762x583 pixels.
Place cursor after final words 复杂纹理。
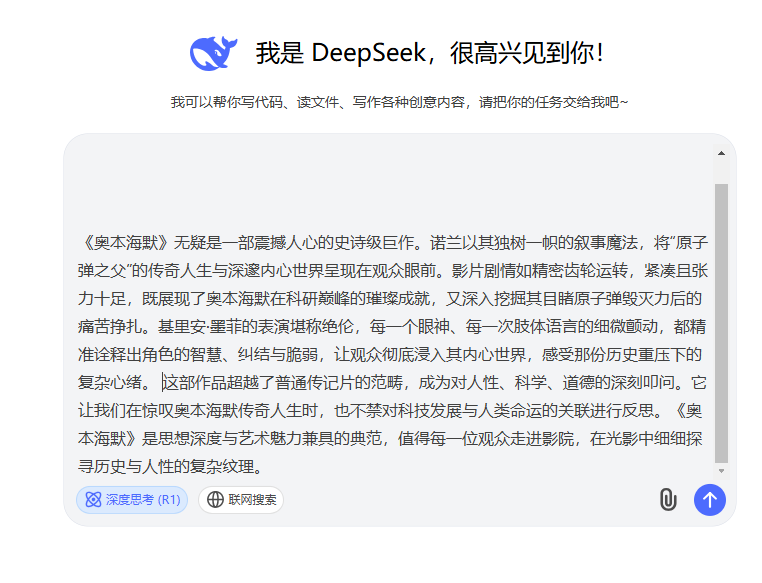coord(263,466)
